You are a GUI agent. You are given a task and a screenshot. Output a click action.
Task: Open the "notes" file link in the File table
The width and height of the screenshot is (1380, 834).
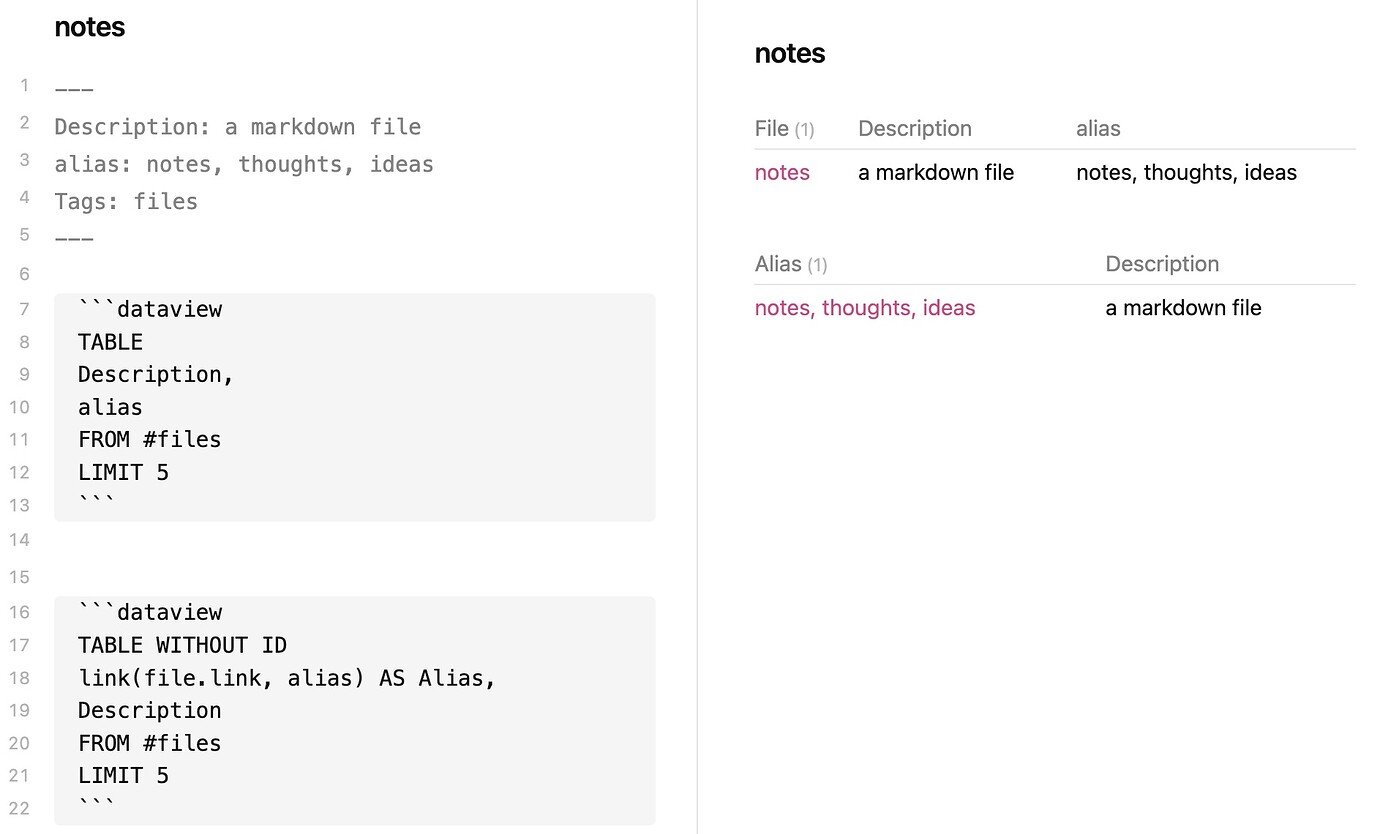(782, 172)
